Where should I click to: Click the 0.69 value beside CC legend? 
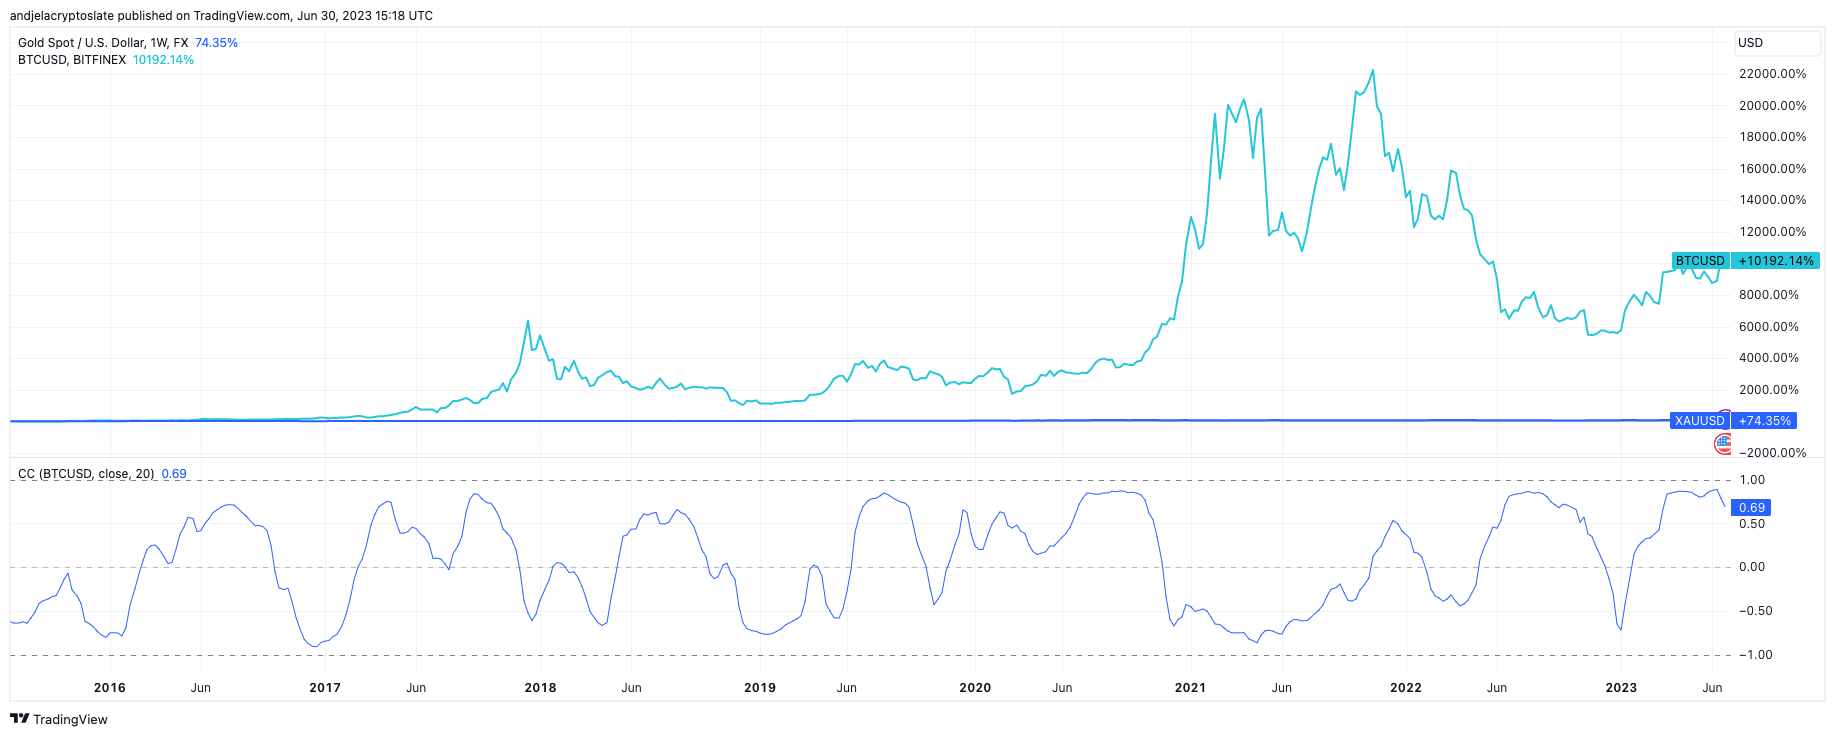point(174,474)
